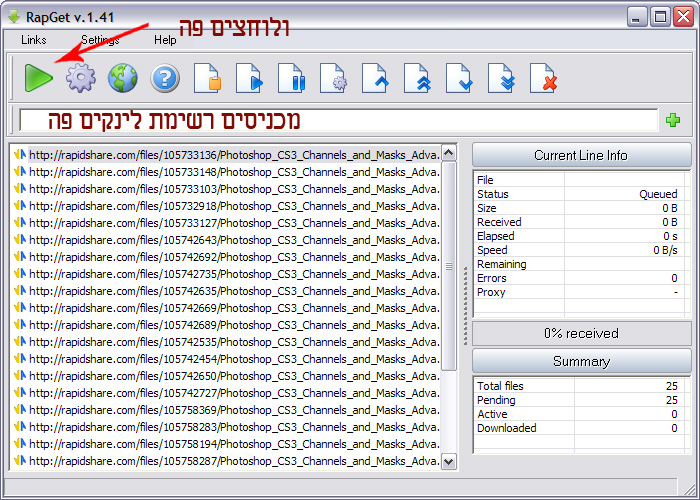Move link to top with double up-arrow icon
This screenshot has height=500, width=700.
417,79
